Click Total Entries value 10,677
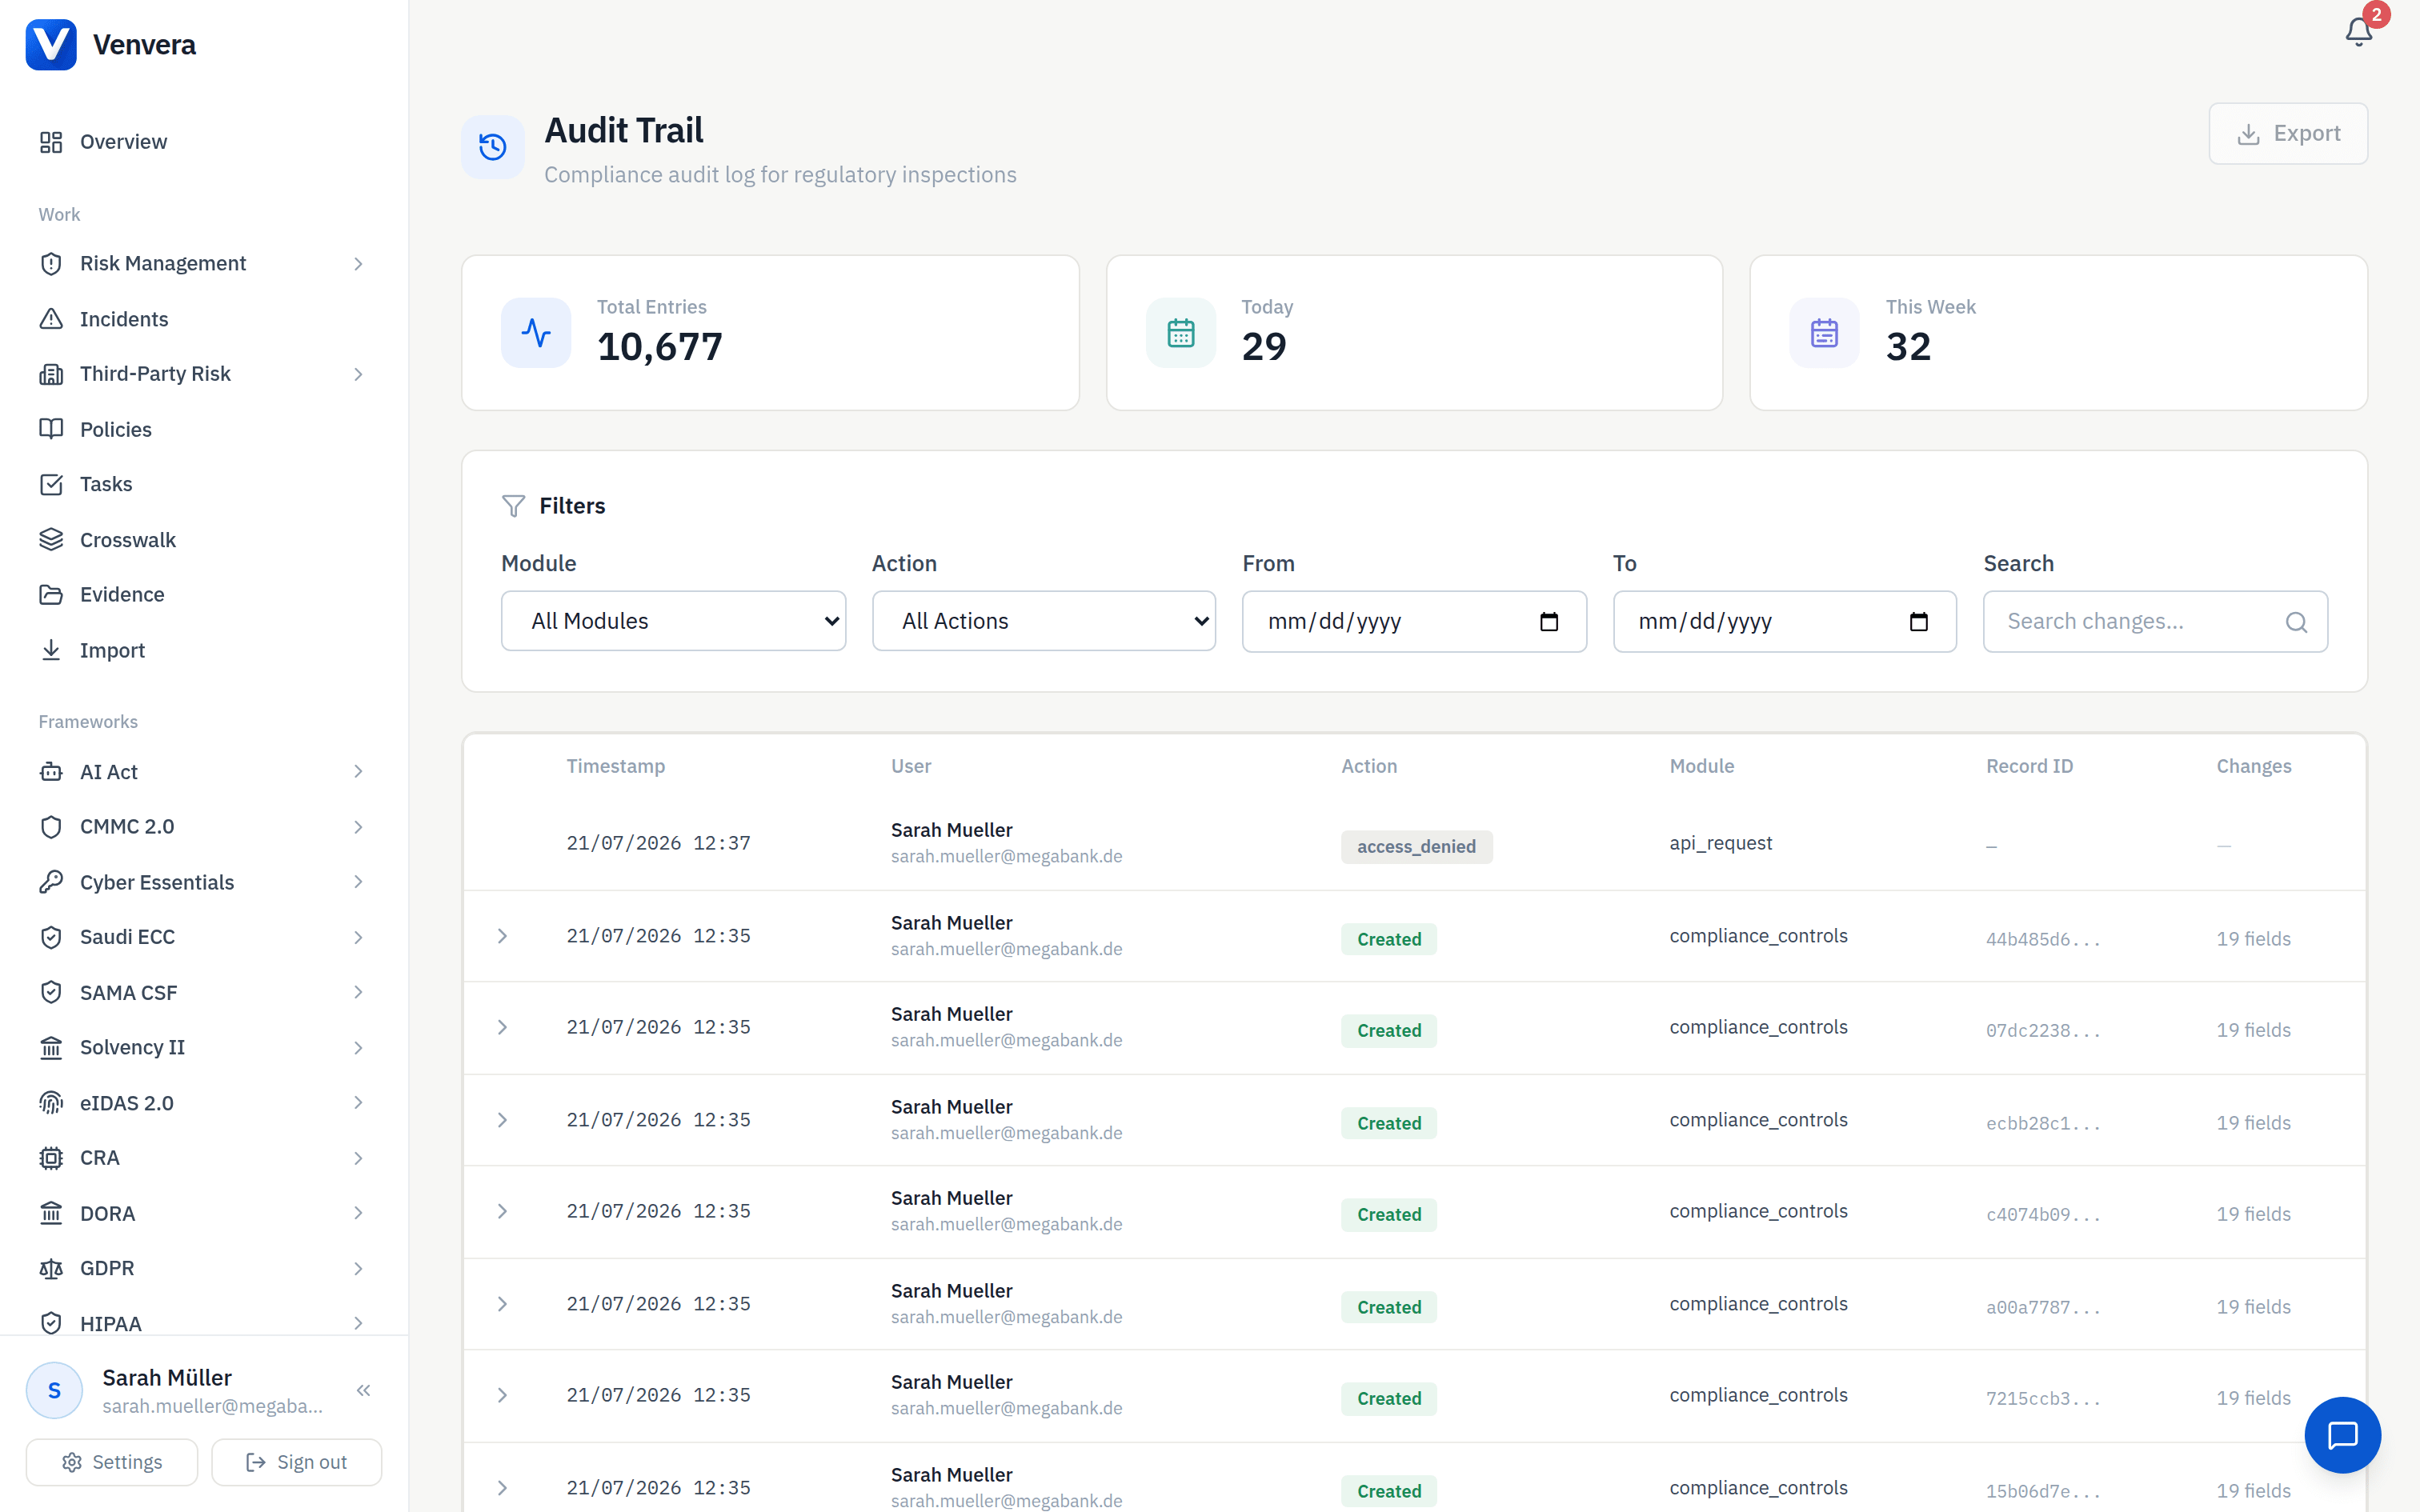Viewport: 2420px width, 1512px height. [660, 347]
